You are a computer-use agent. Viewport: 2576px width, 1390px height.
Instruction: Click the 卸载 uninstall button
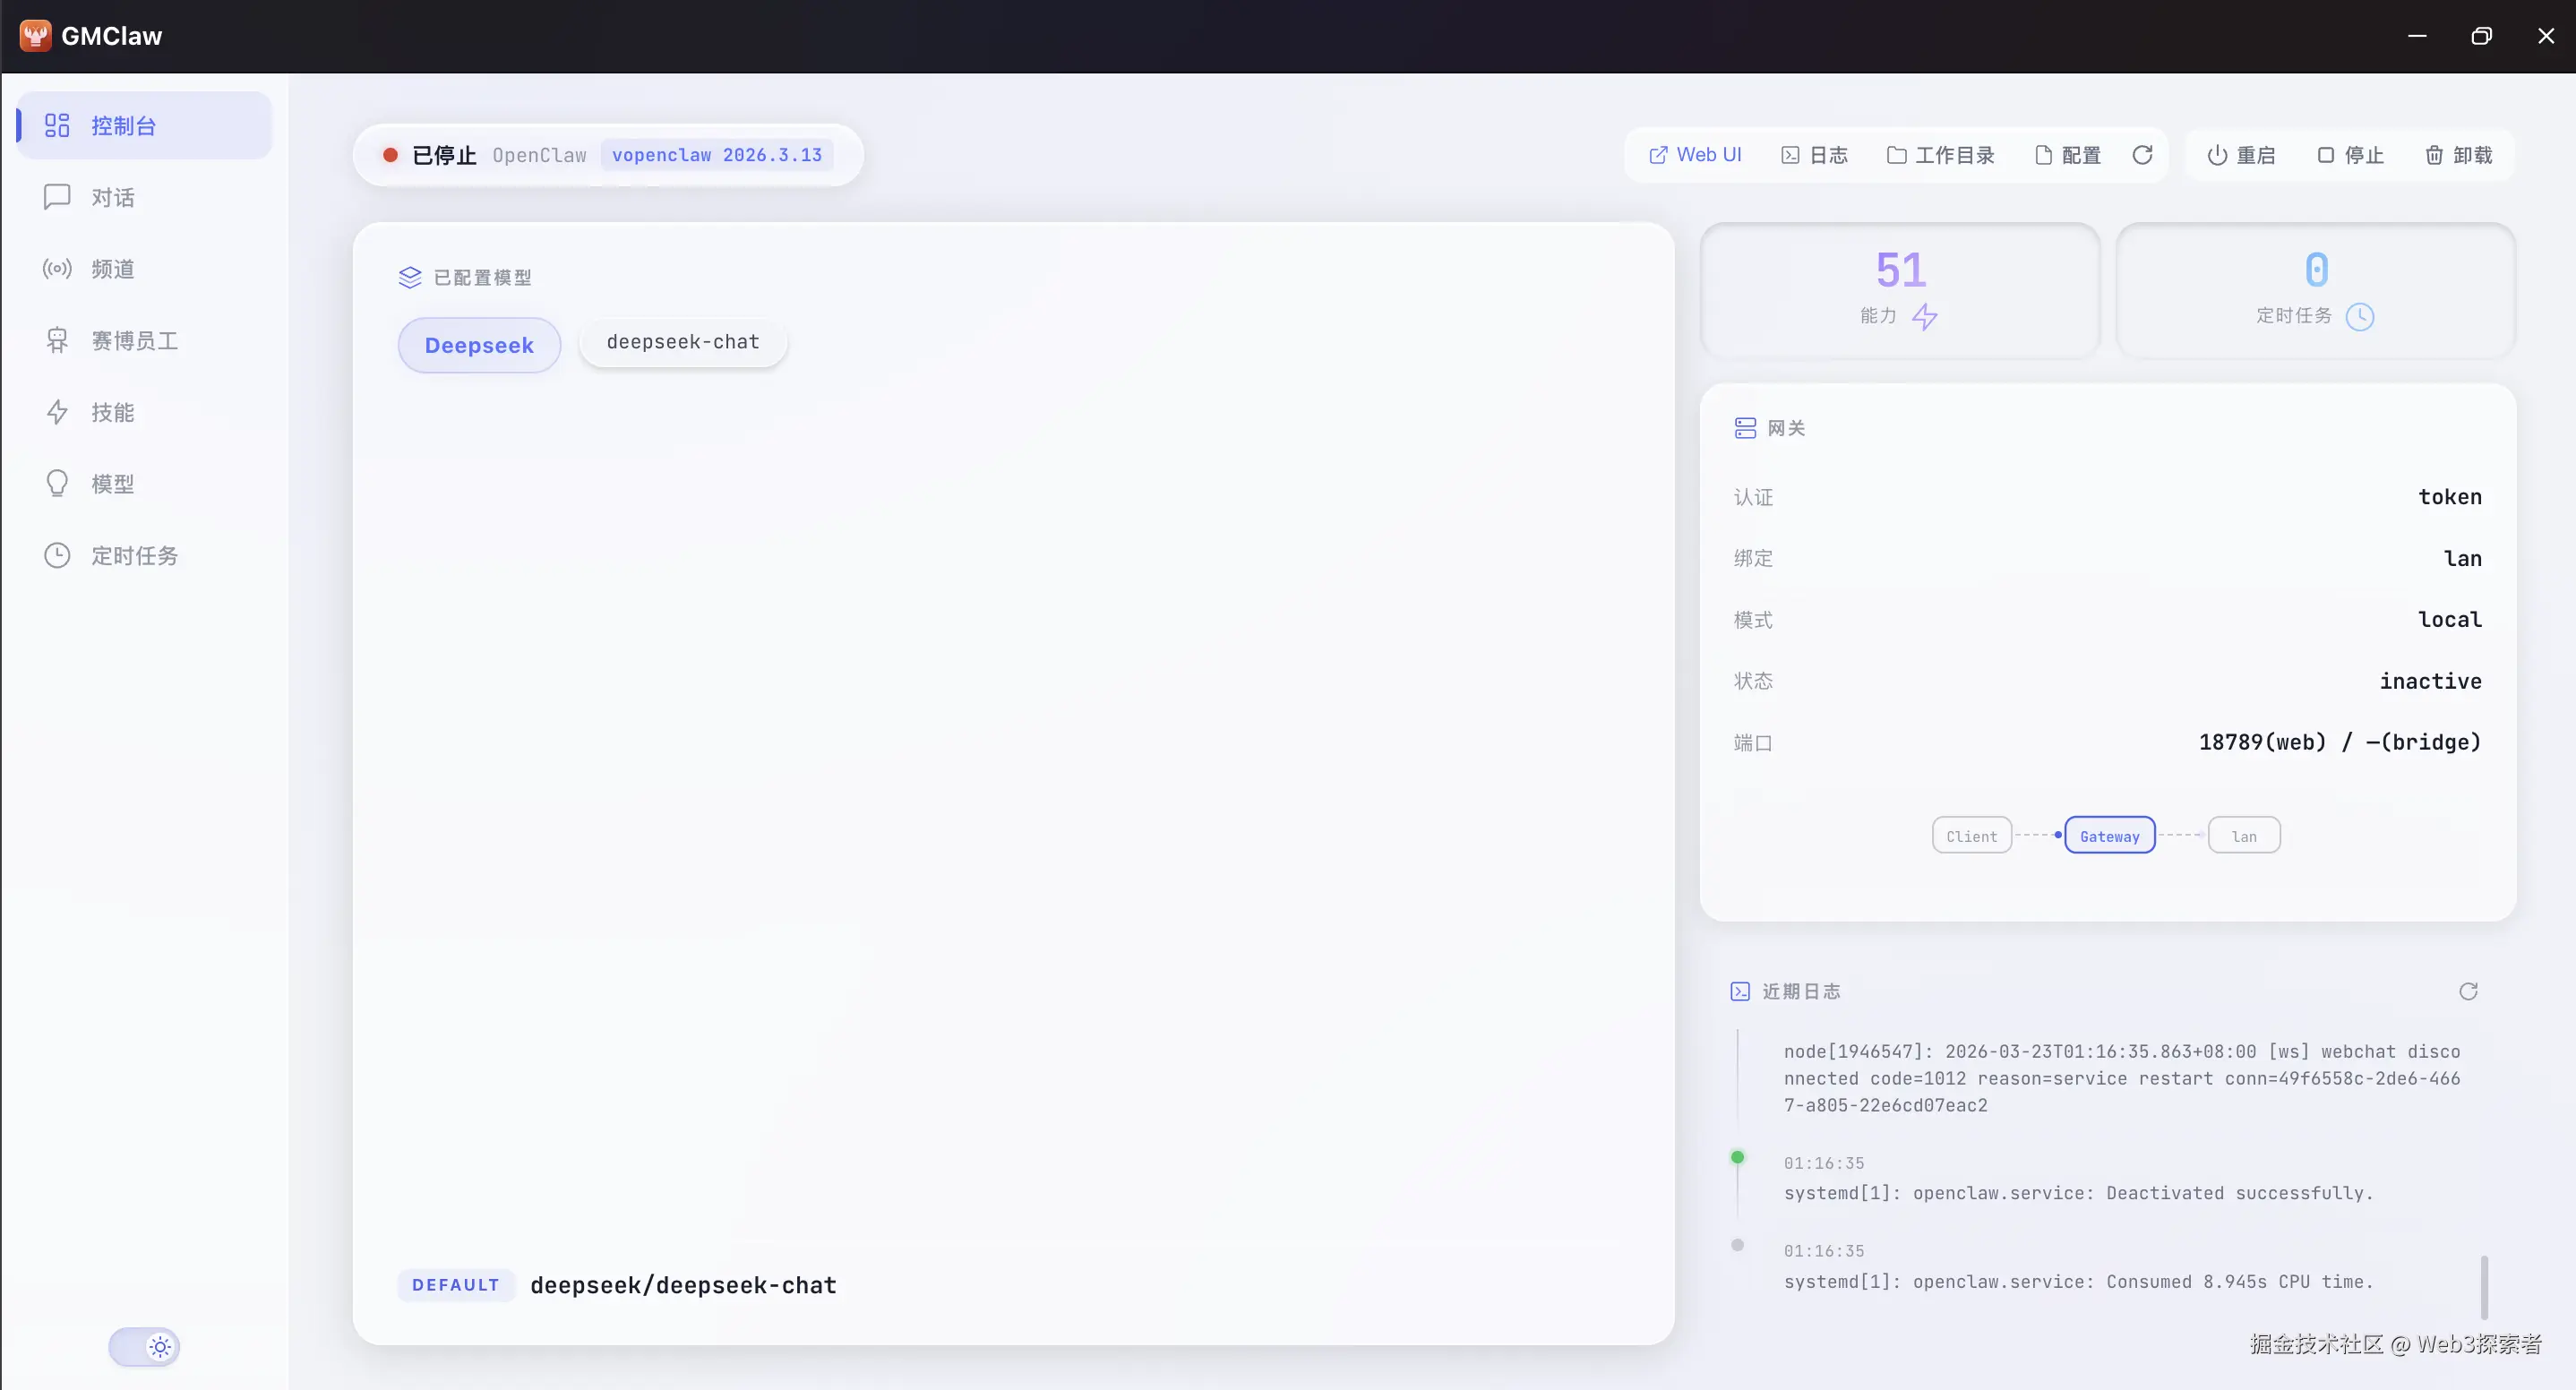pyautogui.click(x=2459, y=155)
